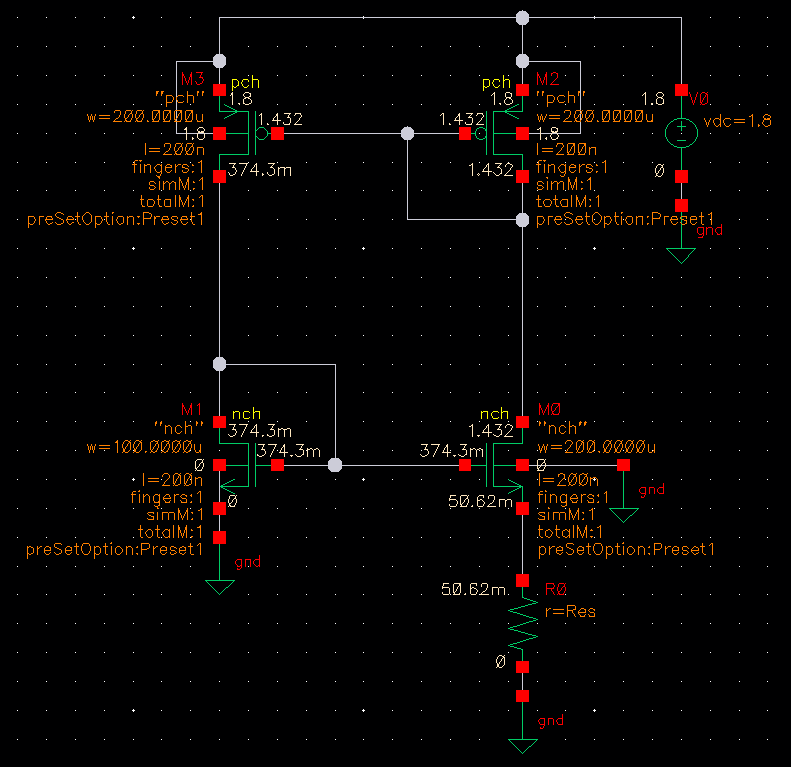Select the V0 instance name label

[698, 97]
